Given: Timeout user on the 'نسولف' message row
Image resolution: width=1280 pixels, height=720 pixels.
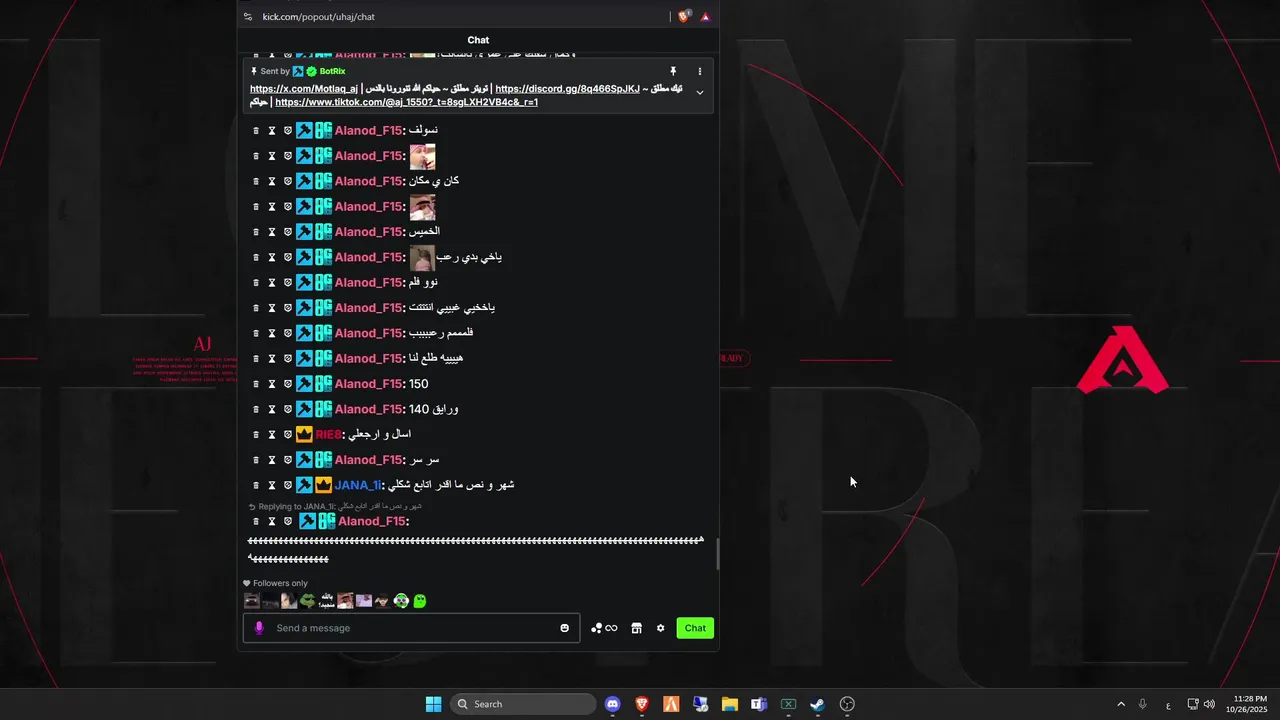Looking at the screenshot, I should click(x=271, y=130).
